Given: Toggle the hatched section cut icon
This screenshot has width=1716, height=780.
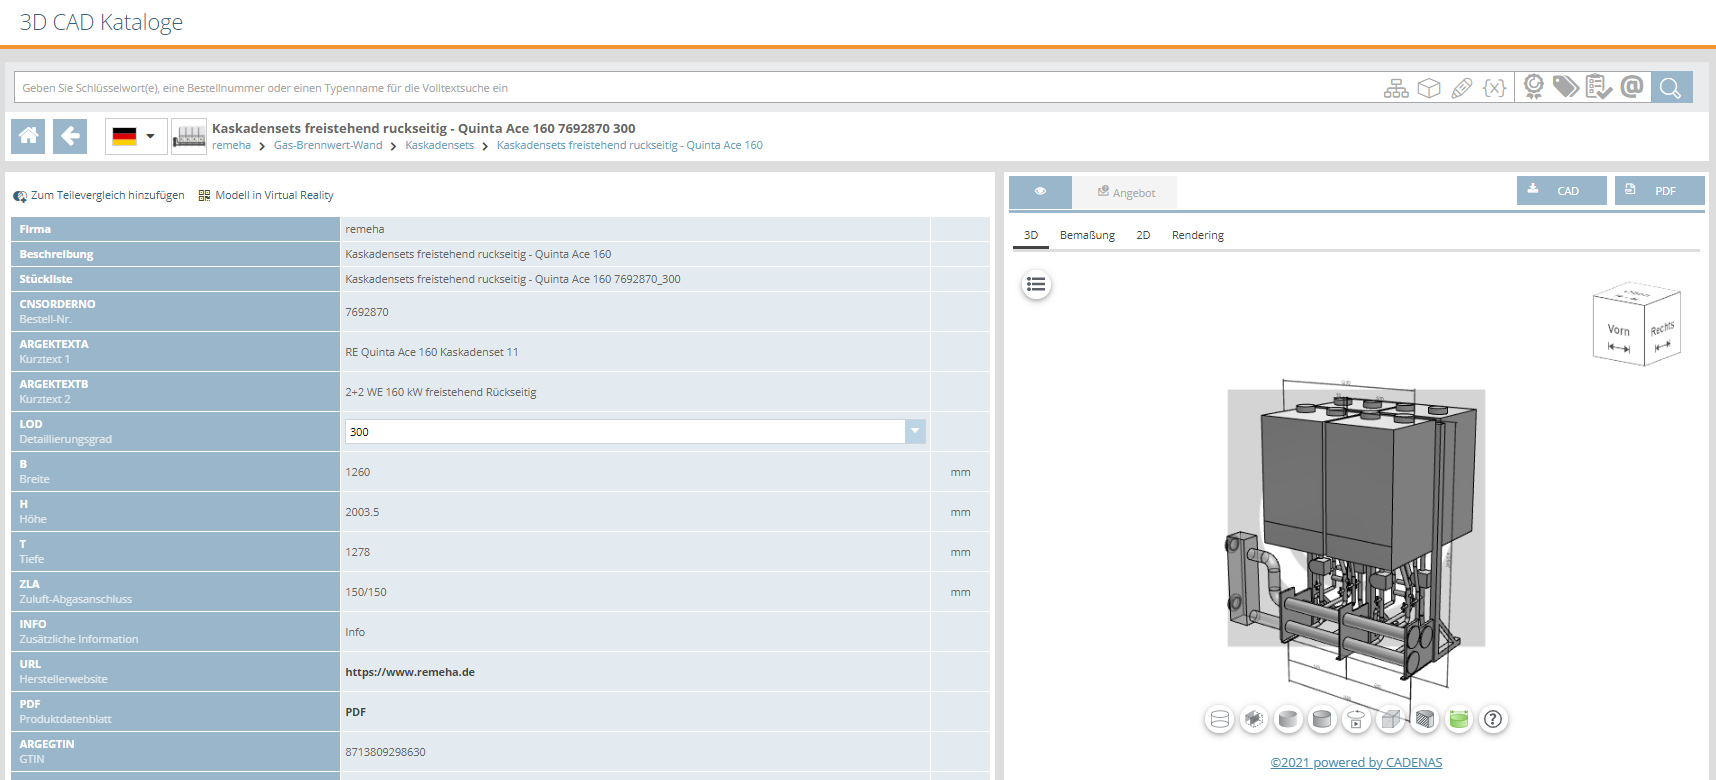Looking at the screenshot, I should coord(1425,719).
